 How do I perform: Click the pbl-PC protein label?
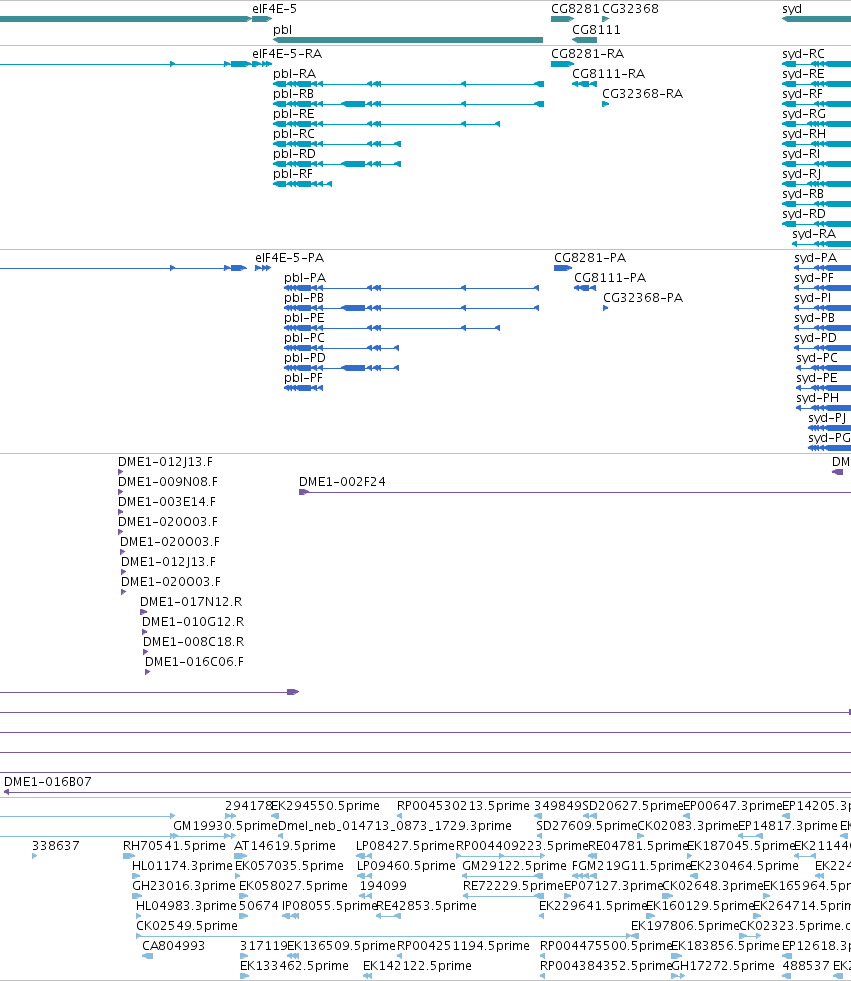304,338
